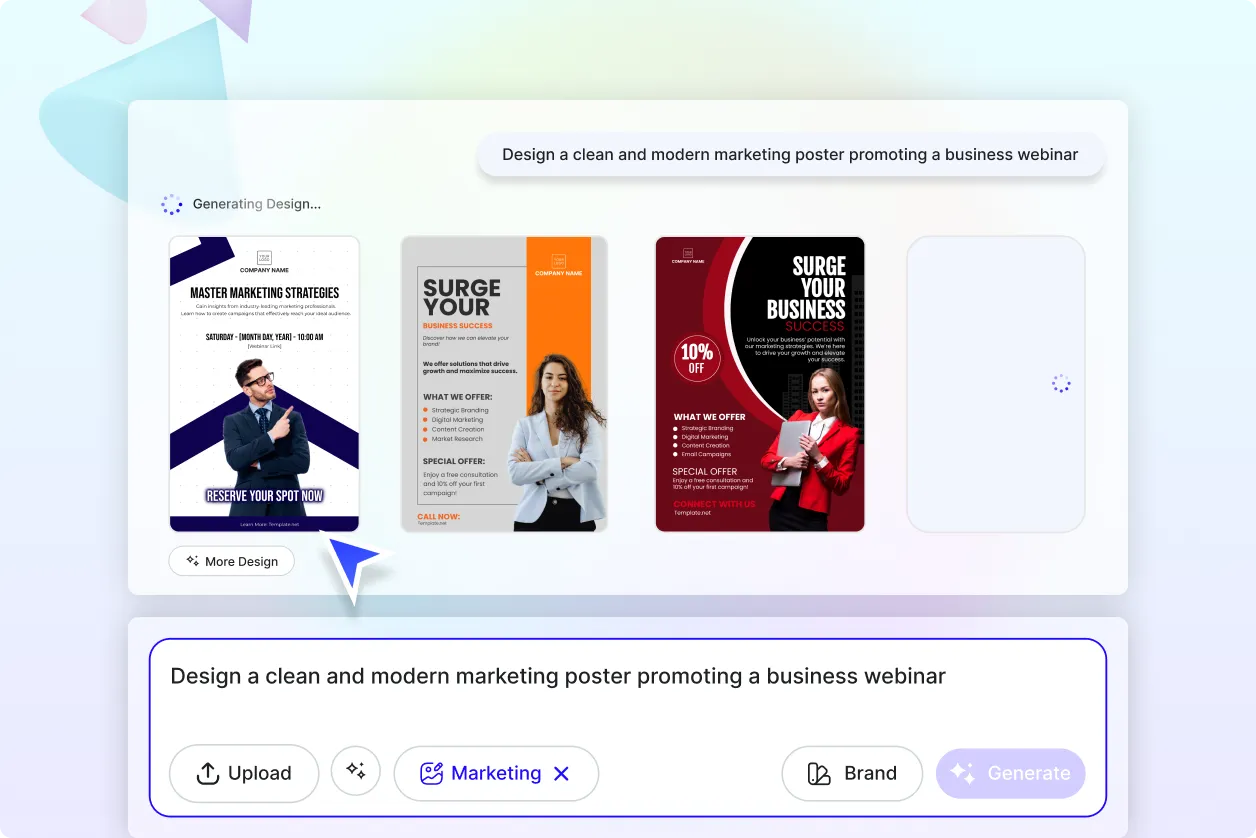Remove the Marketing tag with the X
Screen dimensions: 1256x838
(x=561, y=773)
